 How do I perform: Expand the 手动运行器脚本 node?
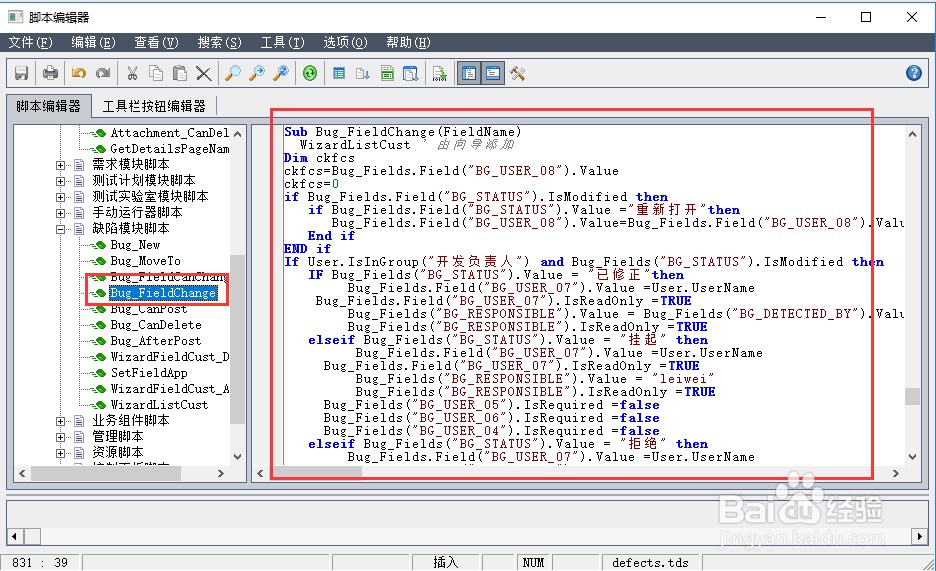60,213
